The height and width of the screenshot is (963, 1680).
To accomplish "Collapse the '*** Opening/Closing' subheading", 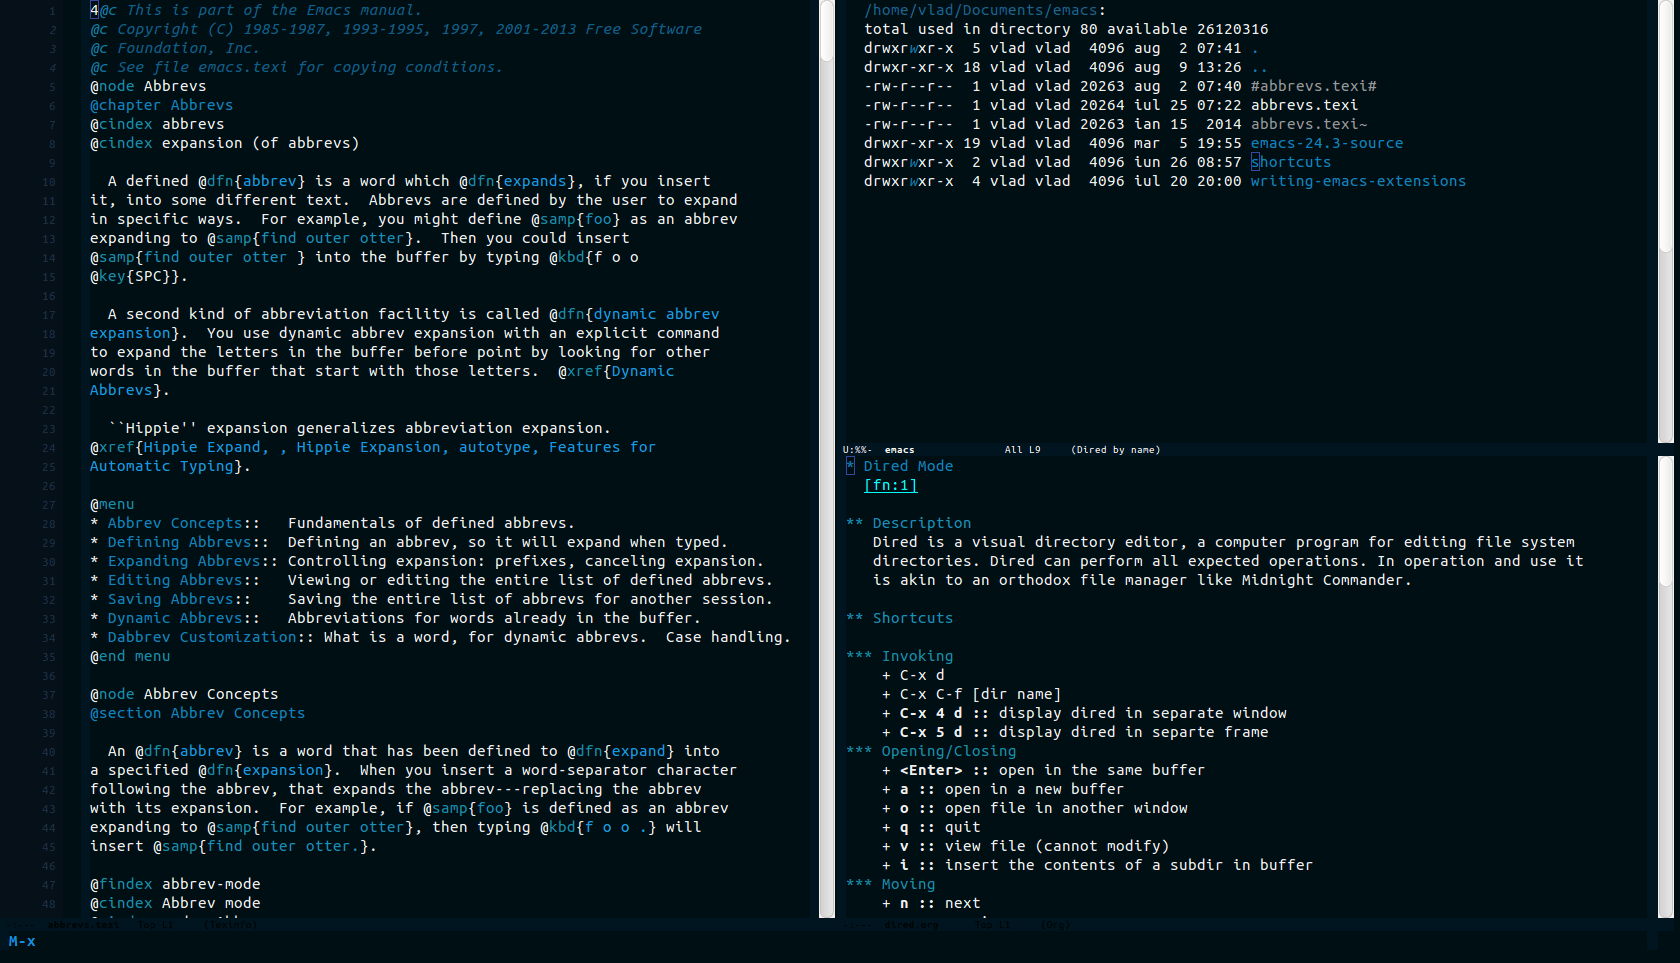I will click(931, 751).
